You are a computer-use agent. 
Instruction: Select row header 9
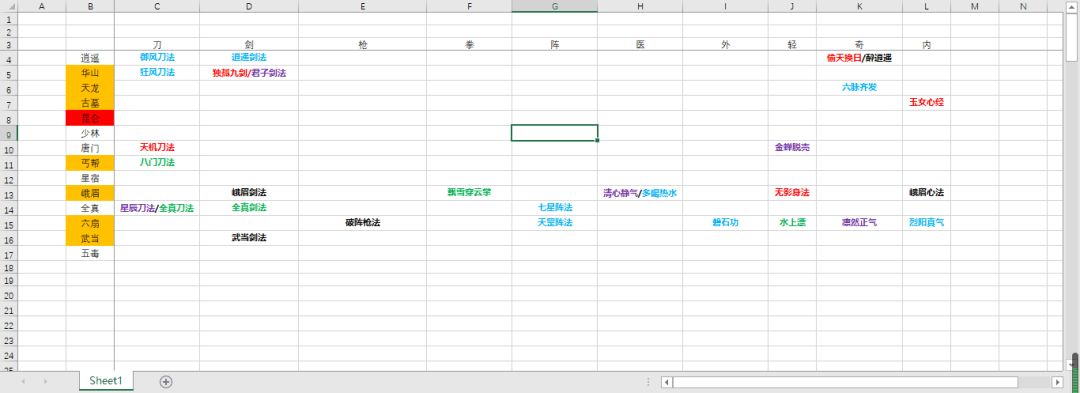coord(8,133)
